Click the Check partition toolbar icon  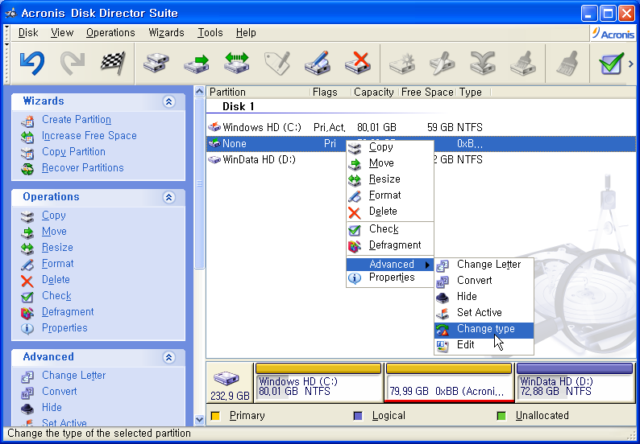[x=611, y=63]
